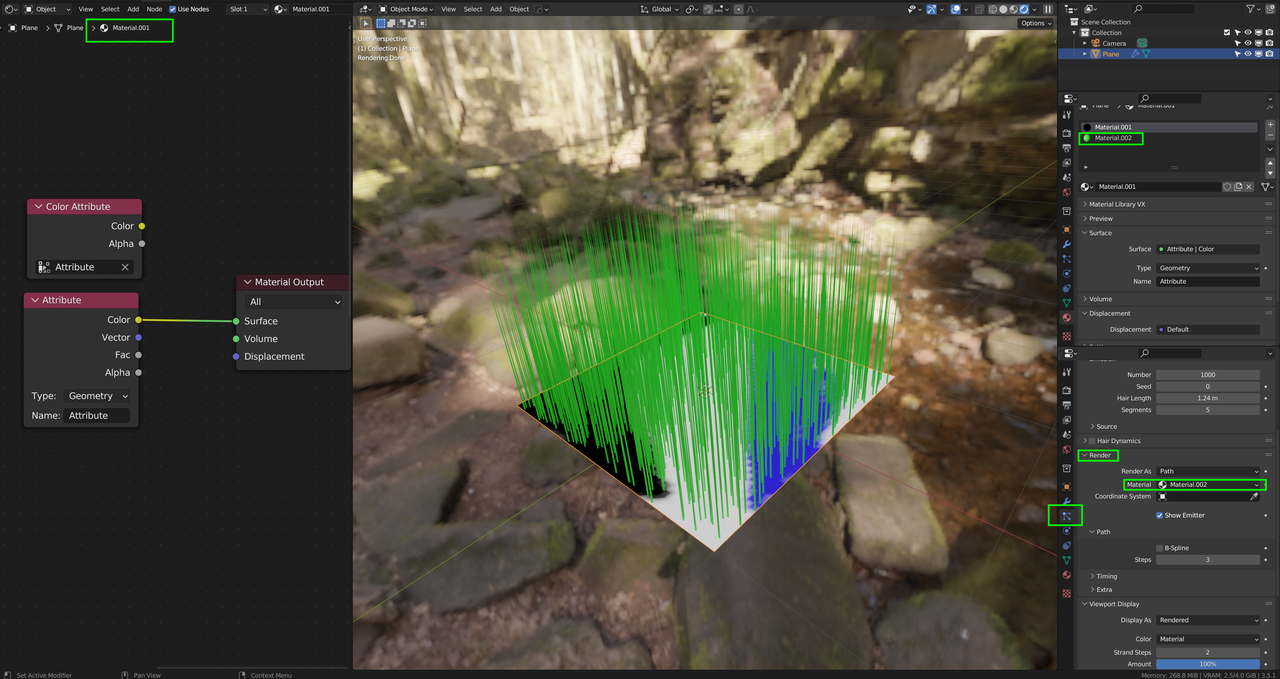Collapse the Render panel
Viewport: 1280px width, 679px height.
(x=1097, y=455)
